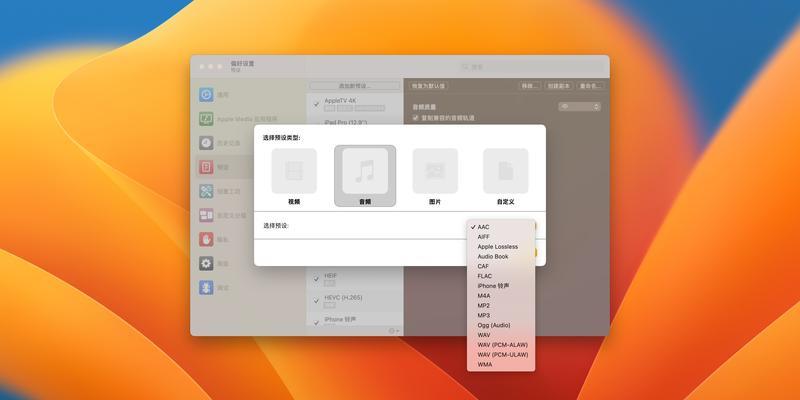Image resolution: width=800 pixels, height=400 pixels.
Task: Select the iPhone 铃声 preset list row name
Action: (x=340, y=319)
